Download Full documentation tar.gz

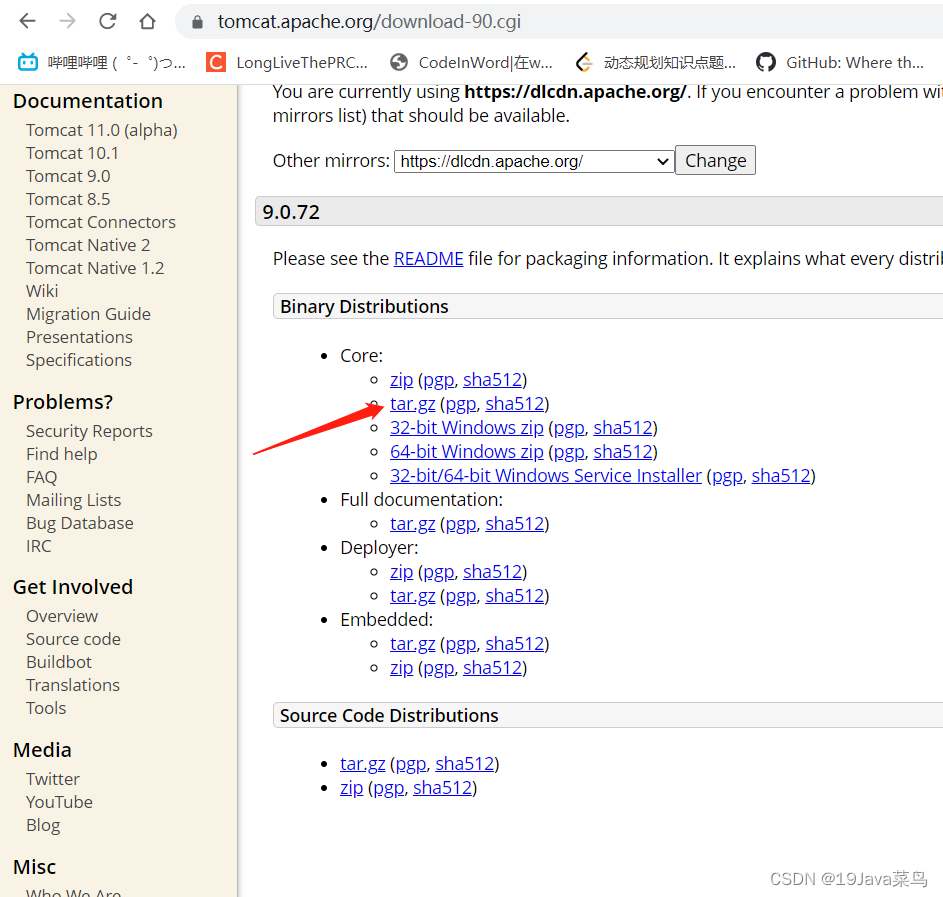[413, 524]
